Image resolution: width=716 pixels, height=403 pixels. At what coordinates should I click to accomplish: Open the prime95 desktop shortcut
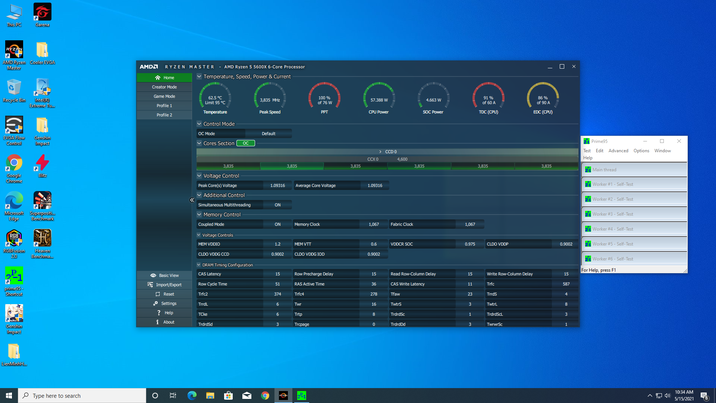(x=14, y=282)
